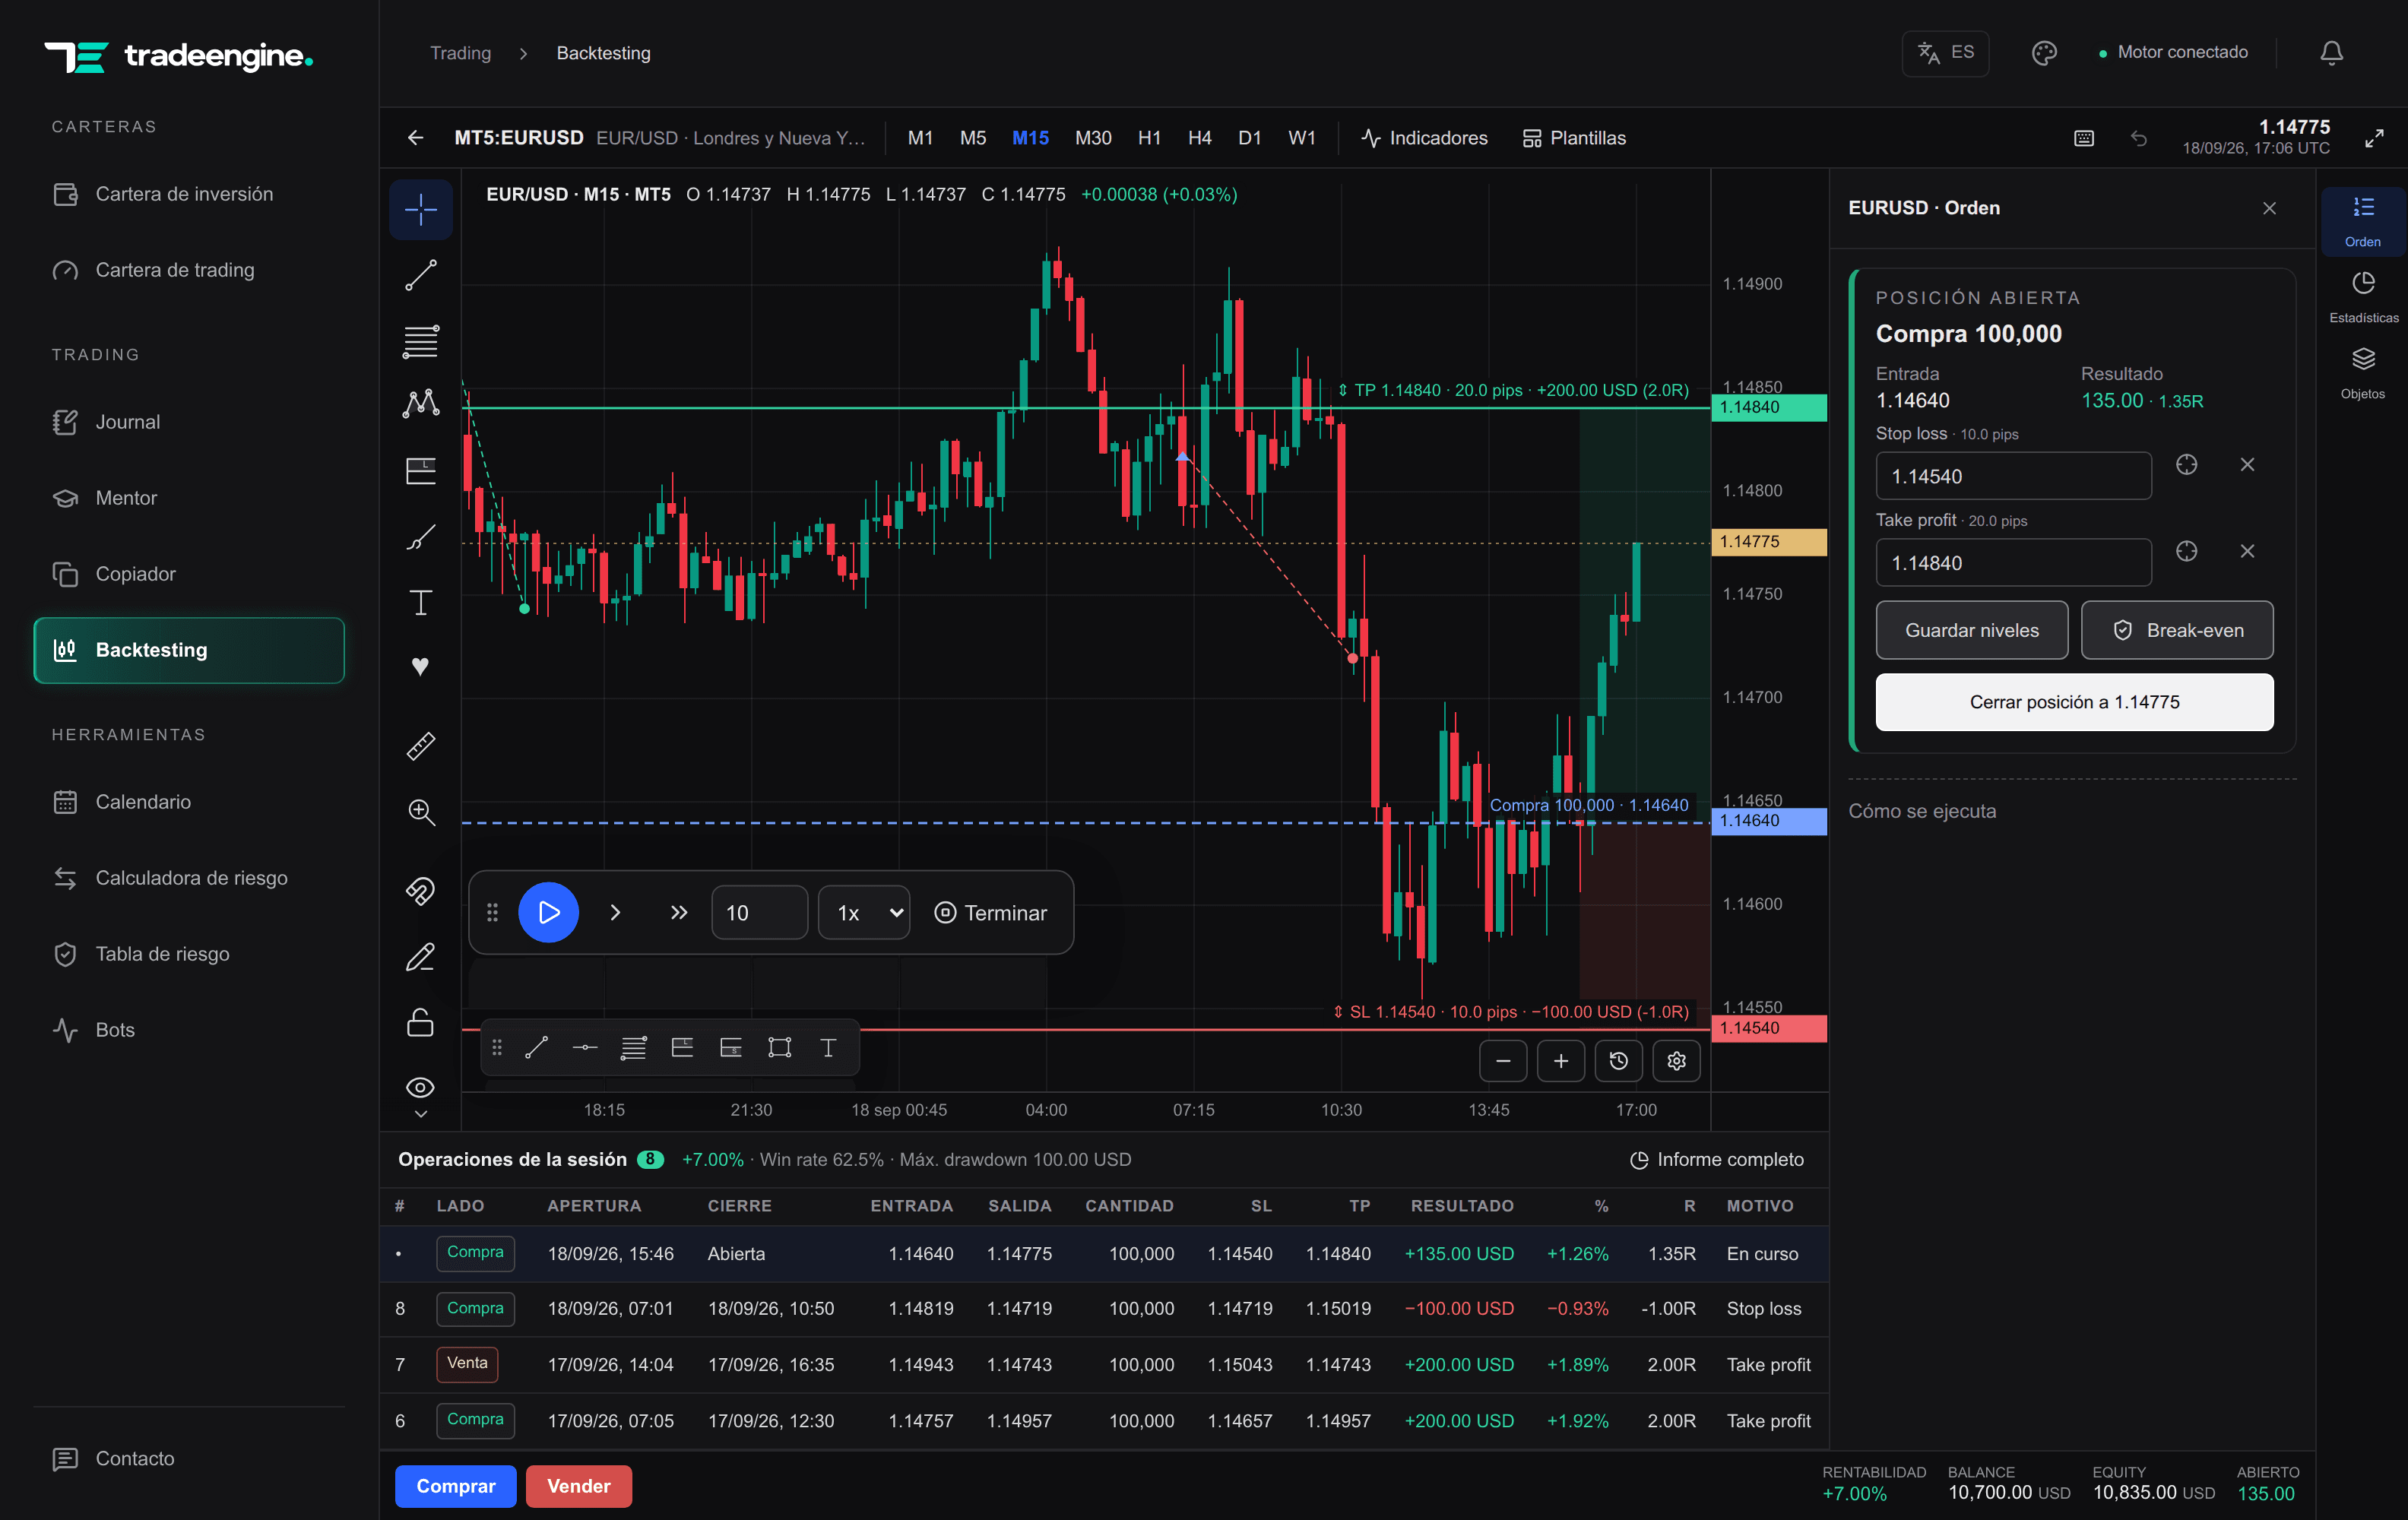Viewport: 2408px width, 1520px height.
Task: Open the favorites heart tool
Action: point(420,667)
